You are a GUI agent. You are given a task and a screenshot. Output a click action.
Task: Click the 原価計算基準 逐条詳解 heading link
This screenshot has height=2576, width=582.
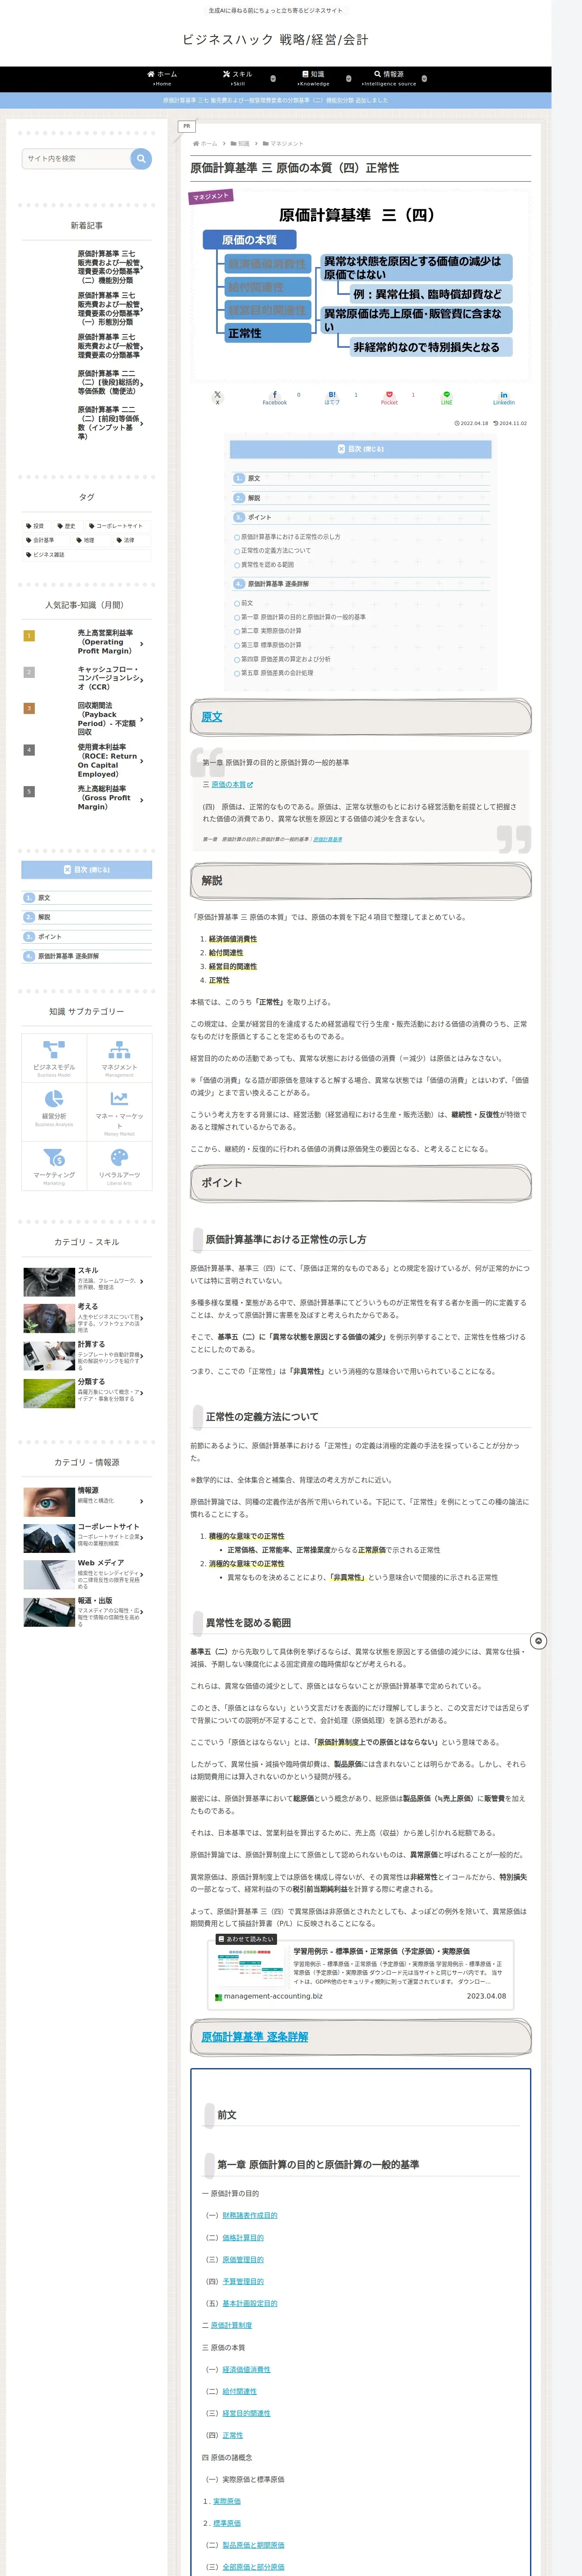pos(255,2037)
